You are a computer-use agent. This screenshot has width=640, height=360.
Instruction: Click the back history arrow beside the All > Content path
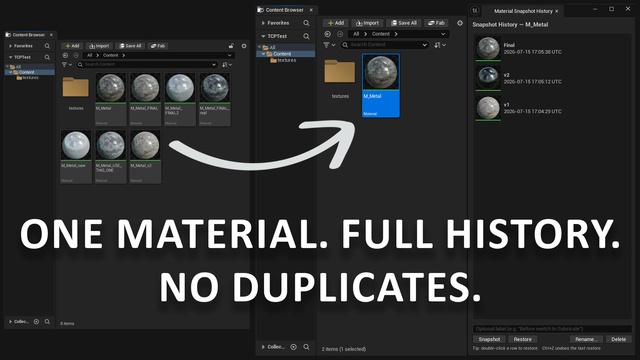(327, 34)
